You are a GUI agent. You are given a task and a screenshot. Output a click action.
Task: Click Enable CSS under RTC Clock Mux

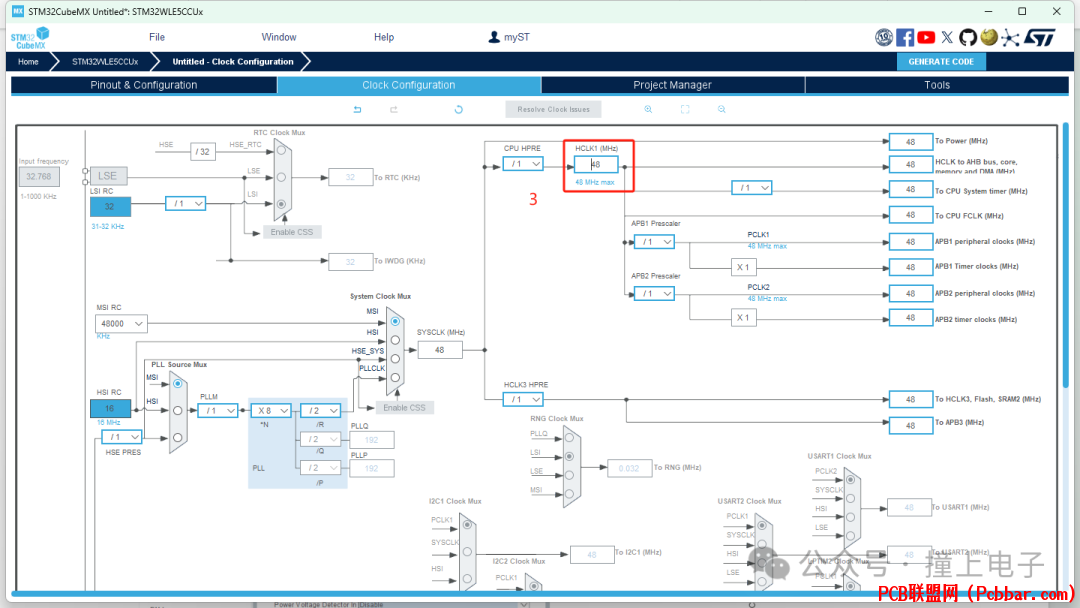[x=291, y=232]
